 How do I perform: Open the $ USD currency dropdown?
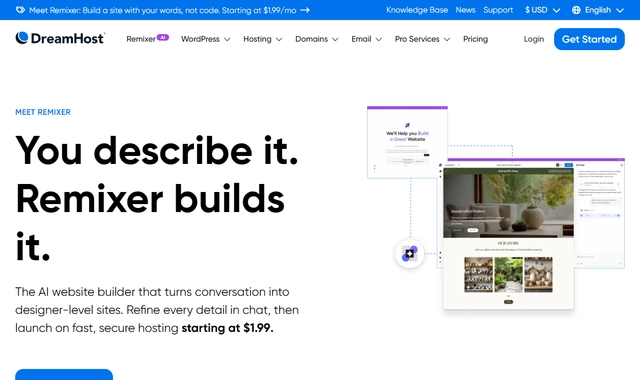point(542,10)
